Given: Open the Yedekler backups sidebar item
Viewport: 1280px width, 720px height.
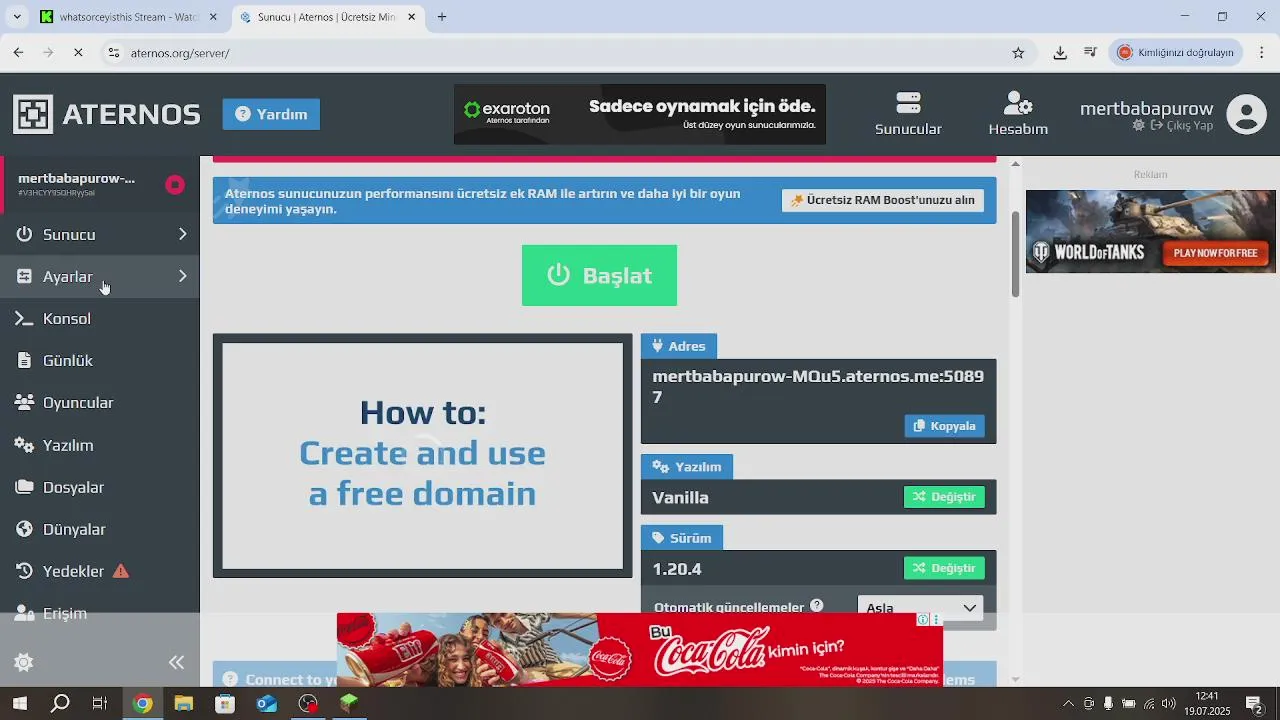Looking at the screenshot, I should pyautogui.click(x=100, y=571).
